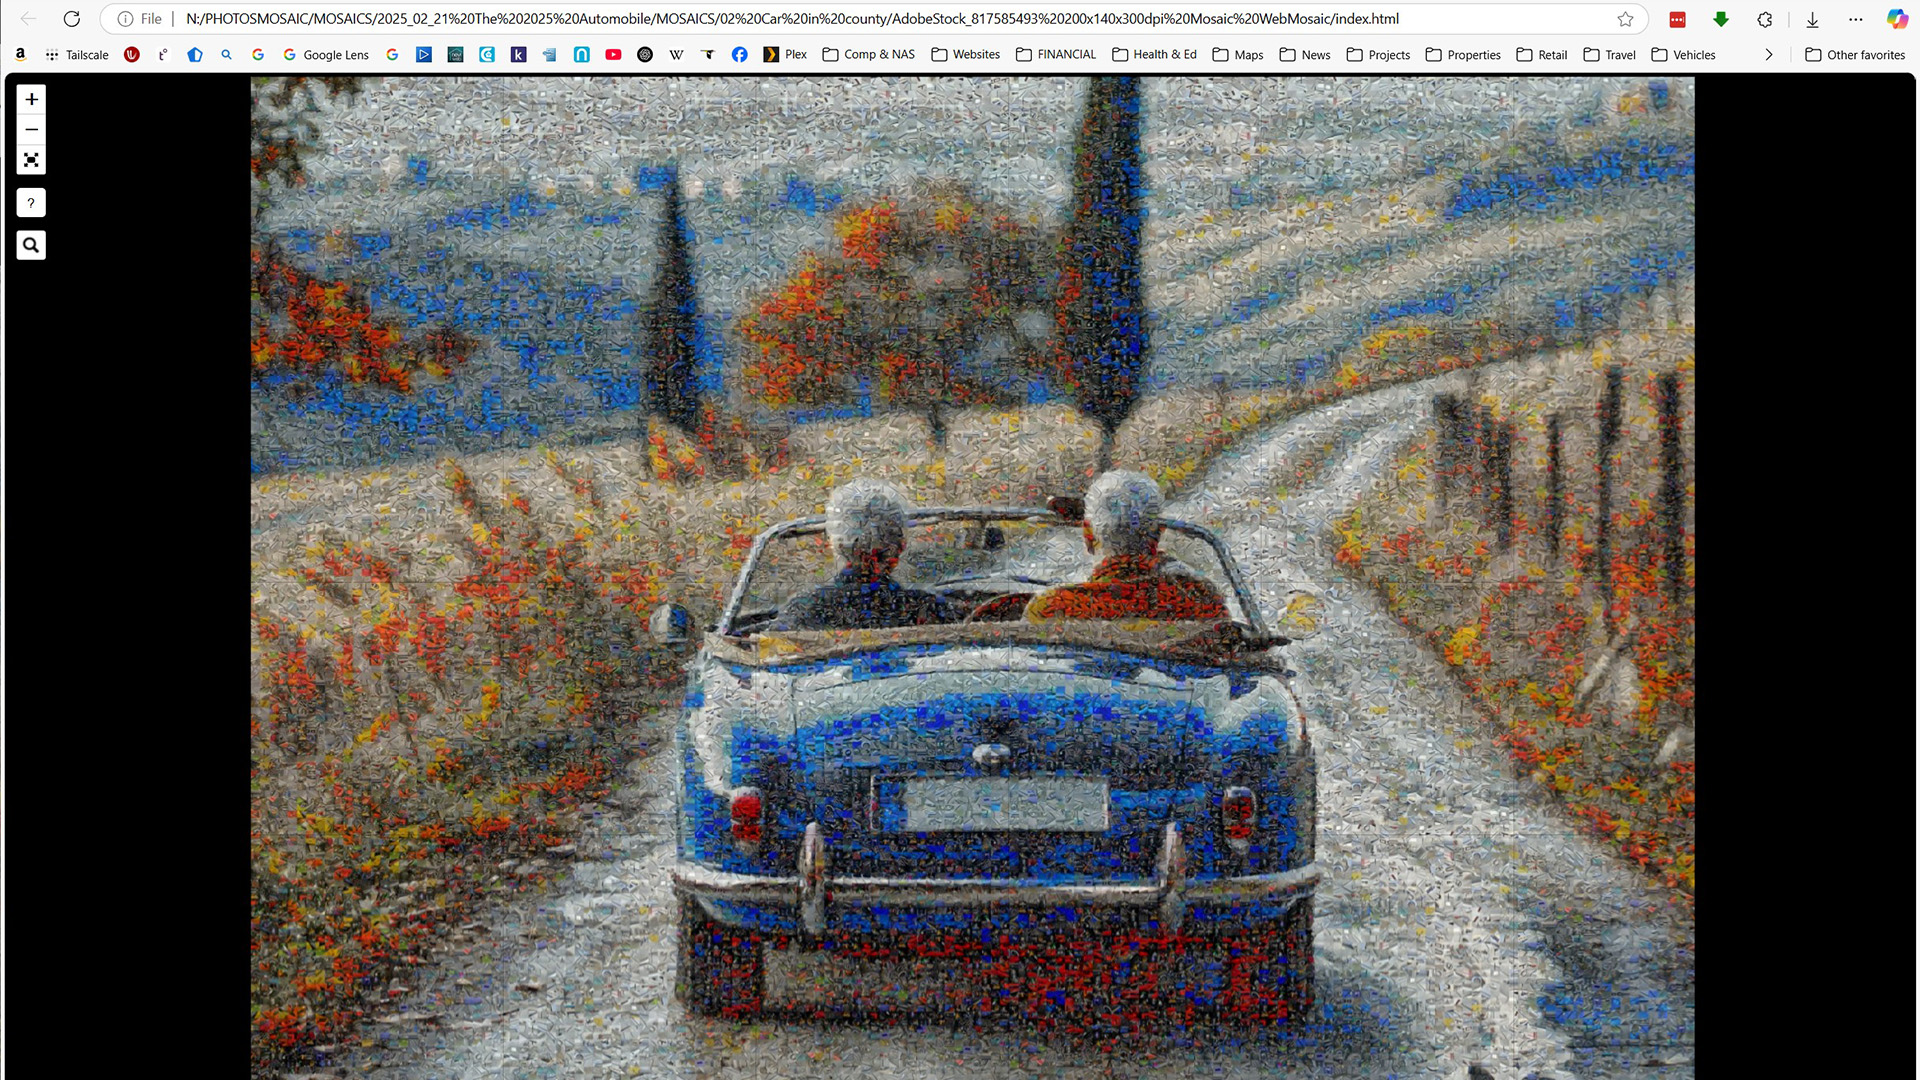Open Copilot sidebar
Image resolution: width=1920 pixels, height=1080 pixels.
tap(1897, 19)
